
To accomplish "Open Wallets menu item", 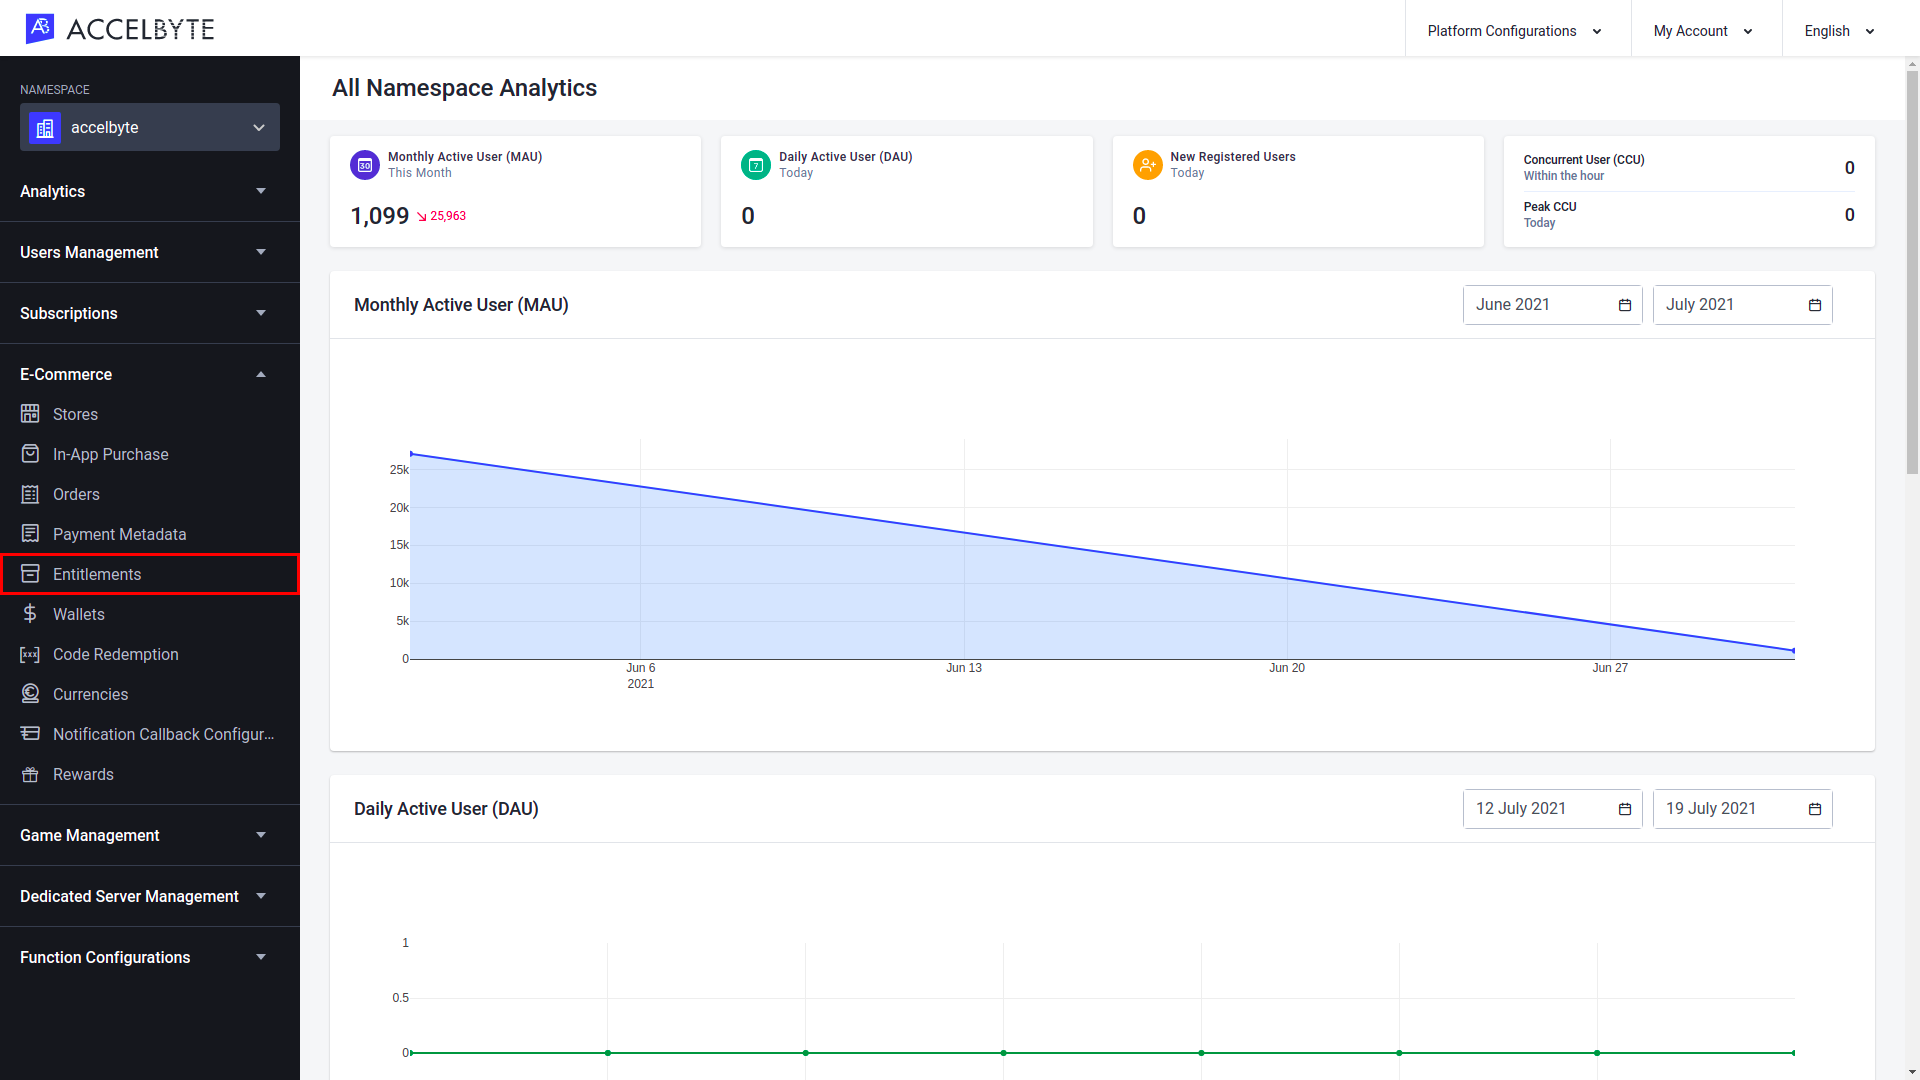I will (x=150, y=614).
